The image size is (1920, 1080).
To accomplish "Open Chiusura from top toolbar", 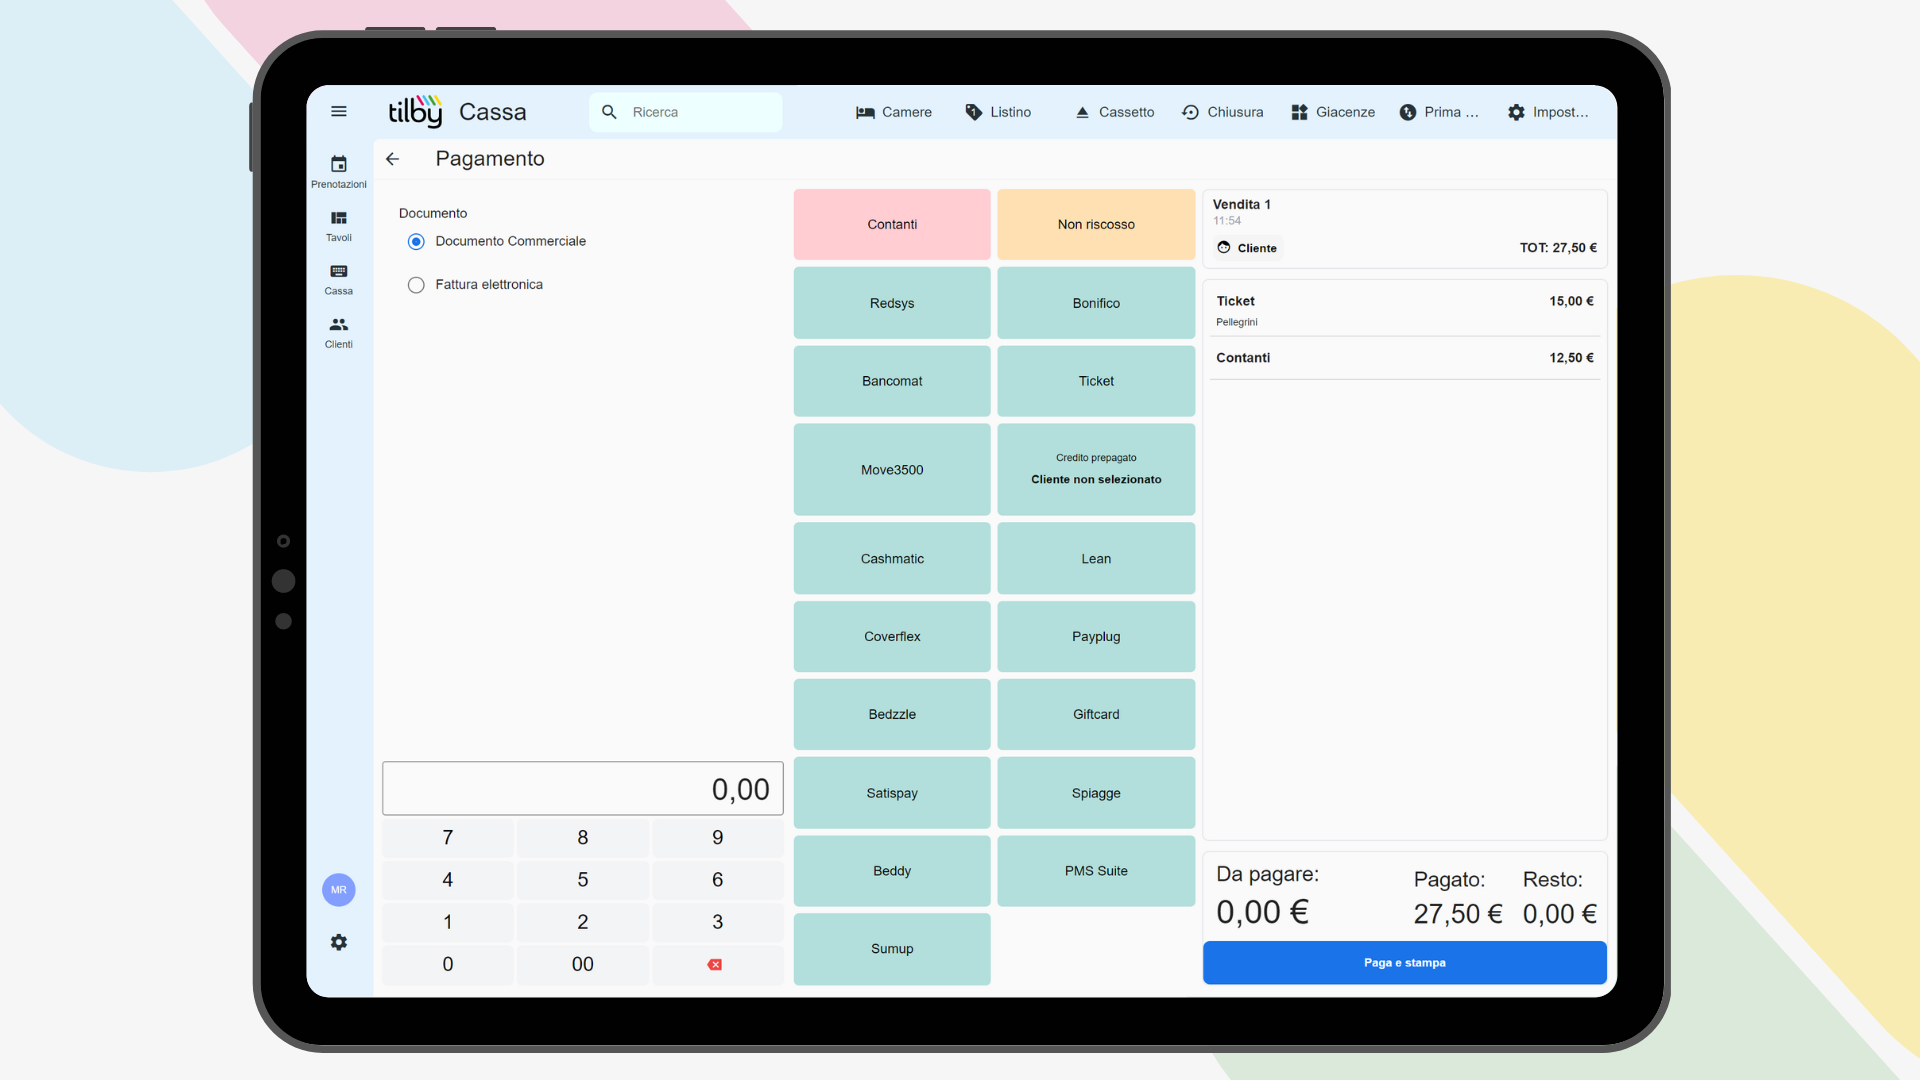I will coord(1222,112).
